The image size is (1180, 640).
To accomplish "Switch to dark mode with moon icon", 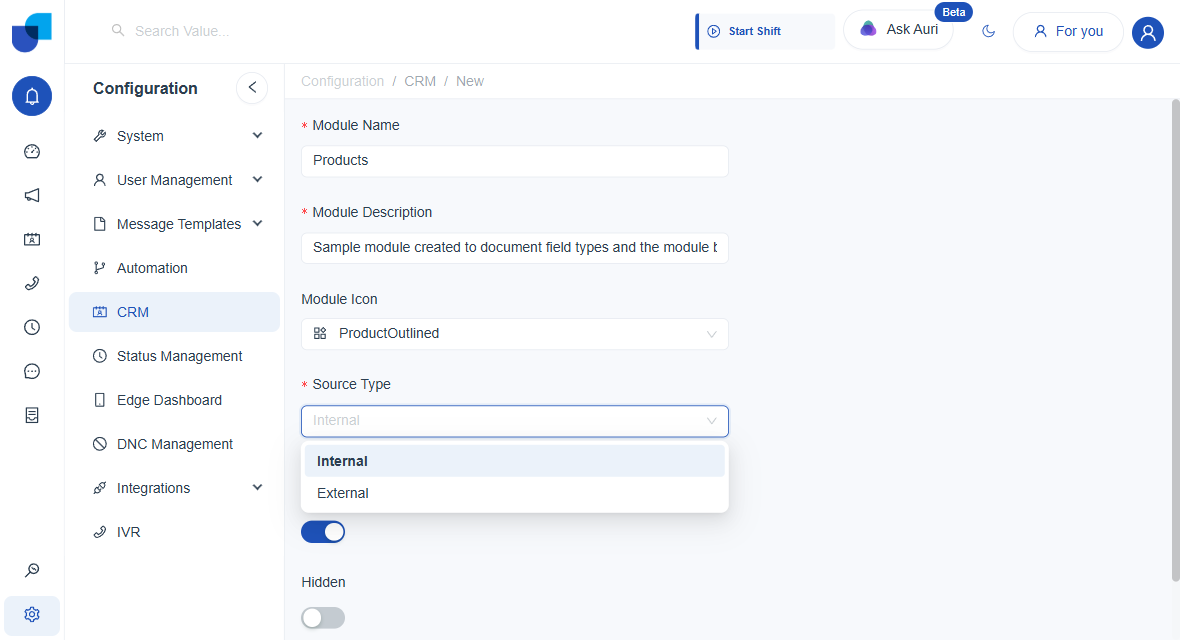I will (x=989, y=32).
